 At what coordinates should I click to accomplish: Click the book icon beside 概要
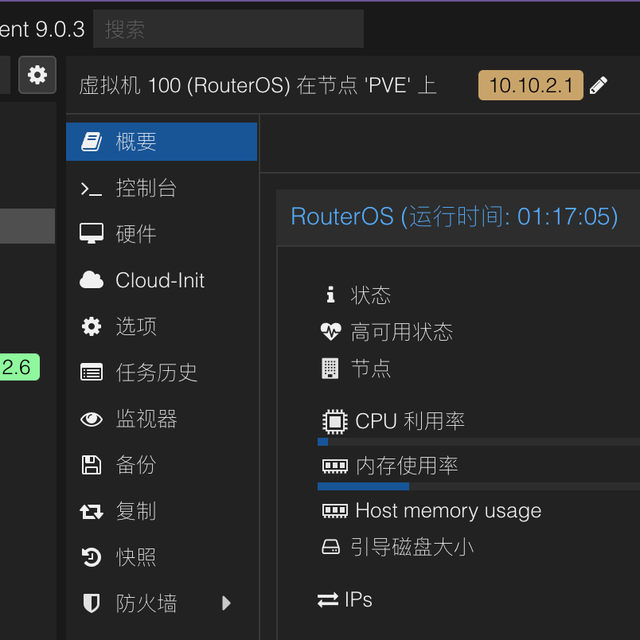(91, 142)
